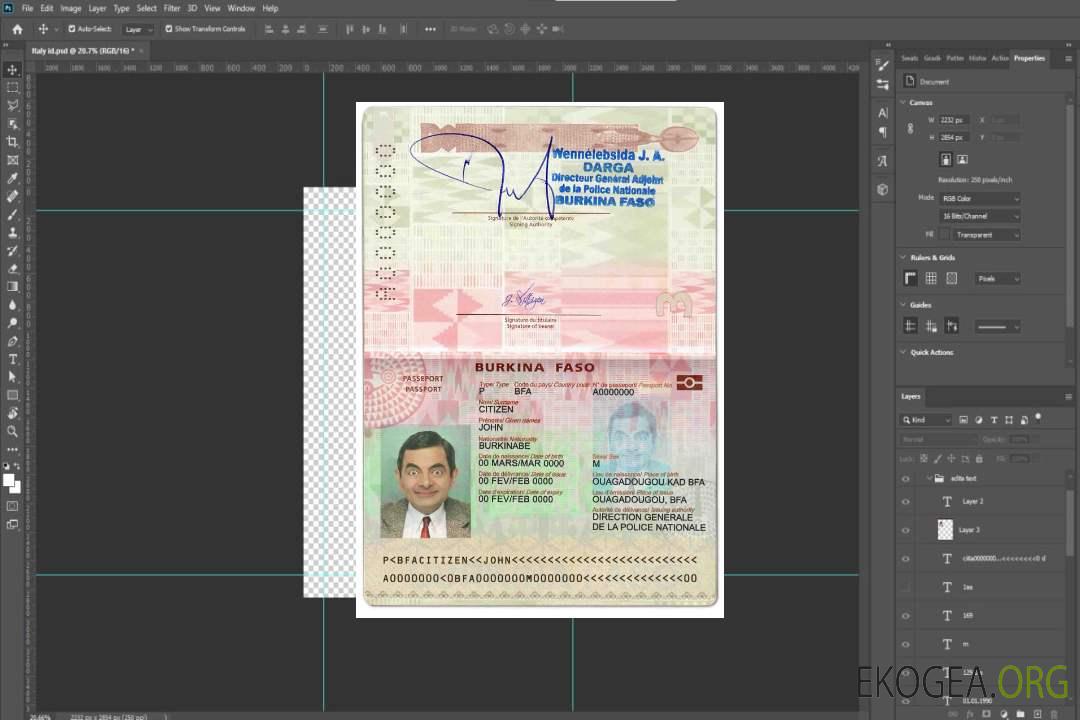Open the Character panel icon
The height and width of the screenshot is (720, 1080).
tap(883, 112)
